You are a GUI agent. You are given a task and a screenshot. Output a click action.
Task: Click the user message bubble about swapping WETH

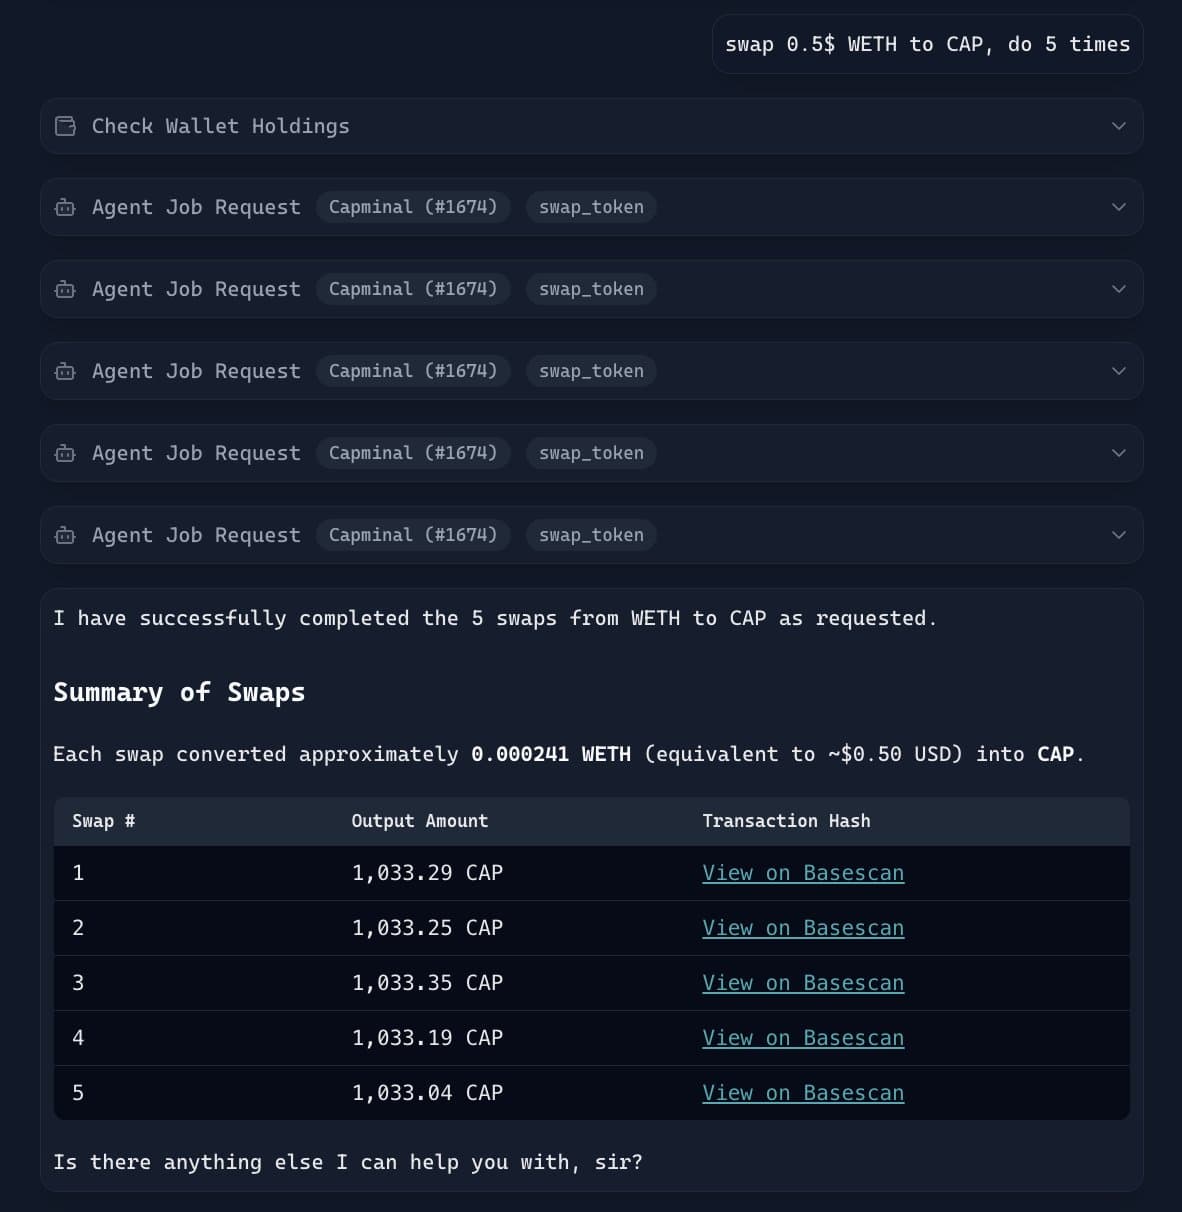click(927, 44)
